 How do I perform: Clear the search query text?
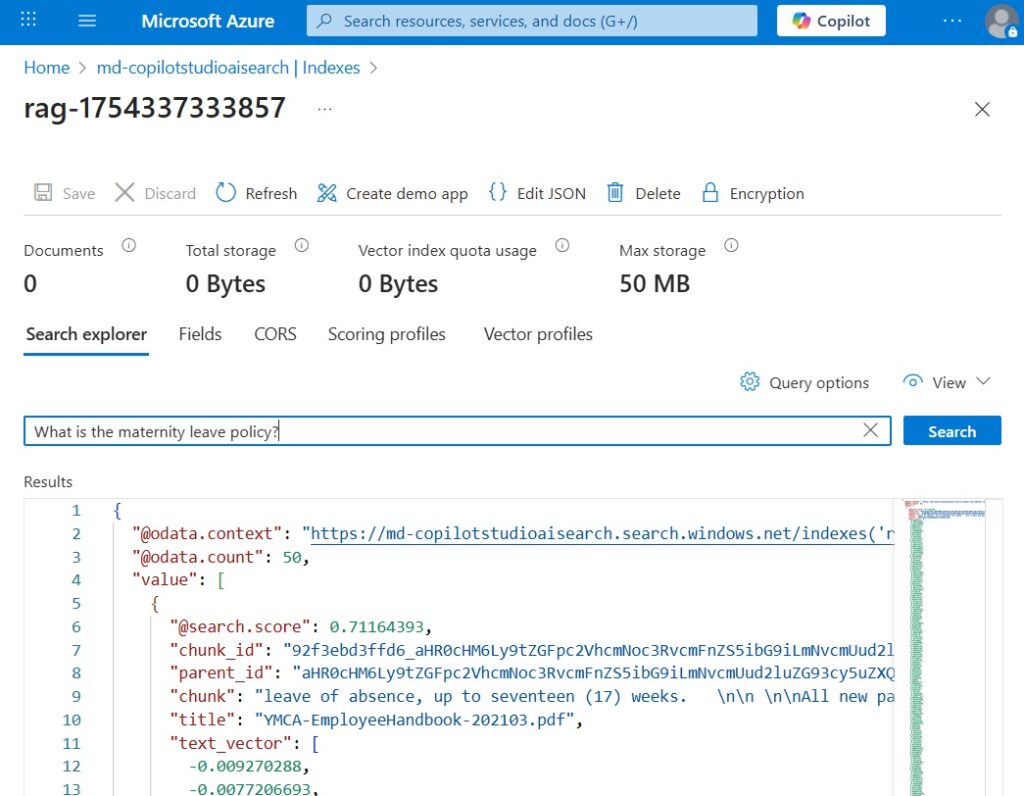click(871, 430)
